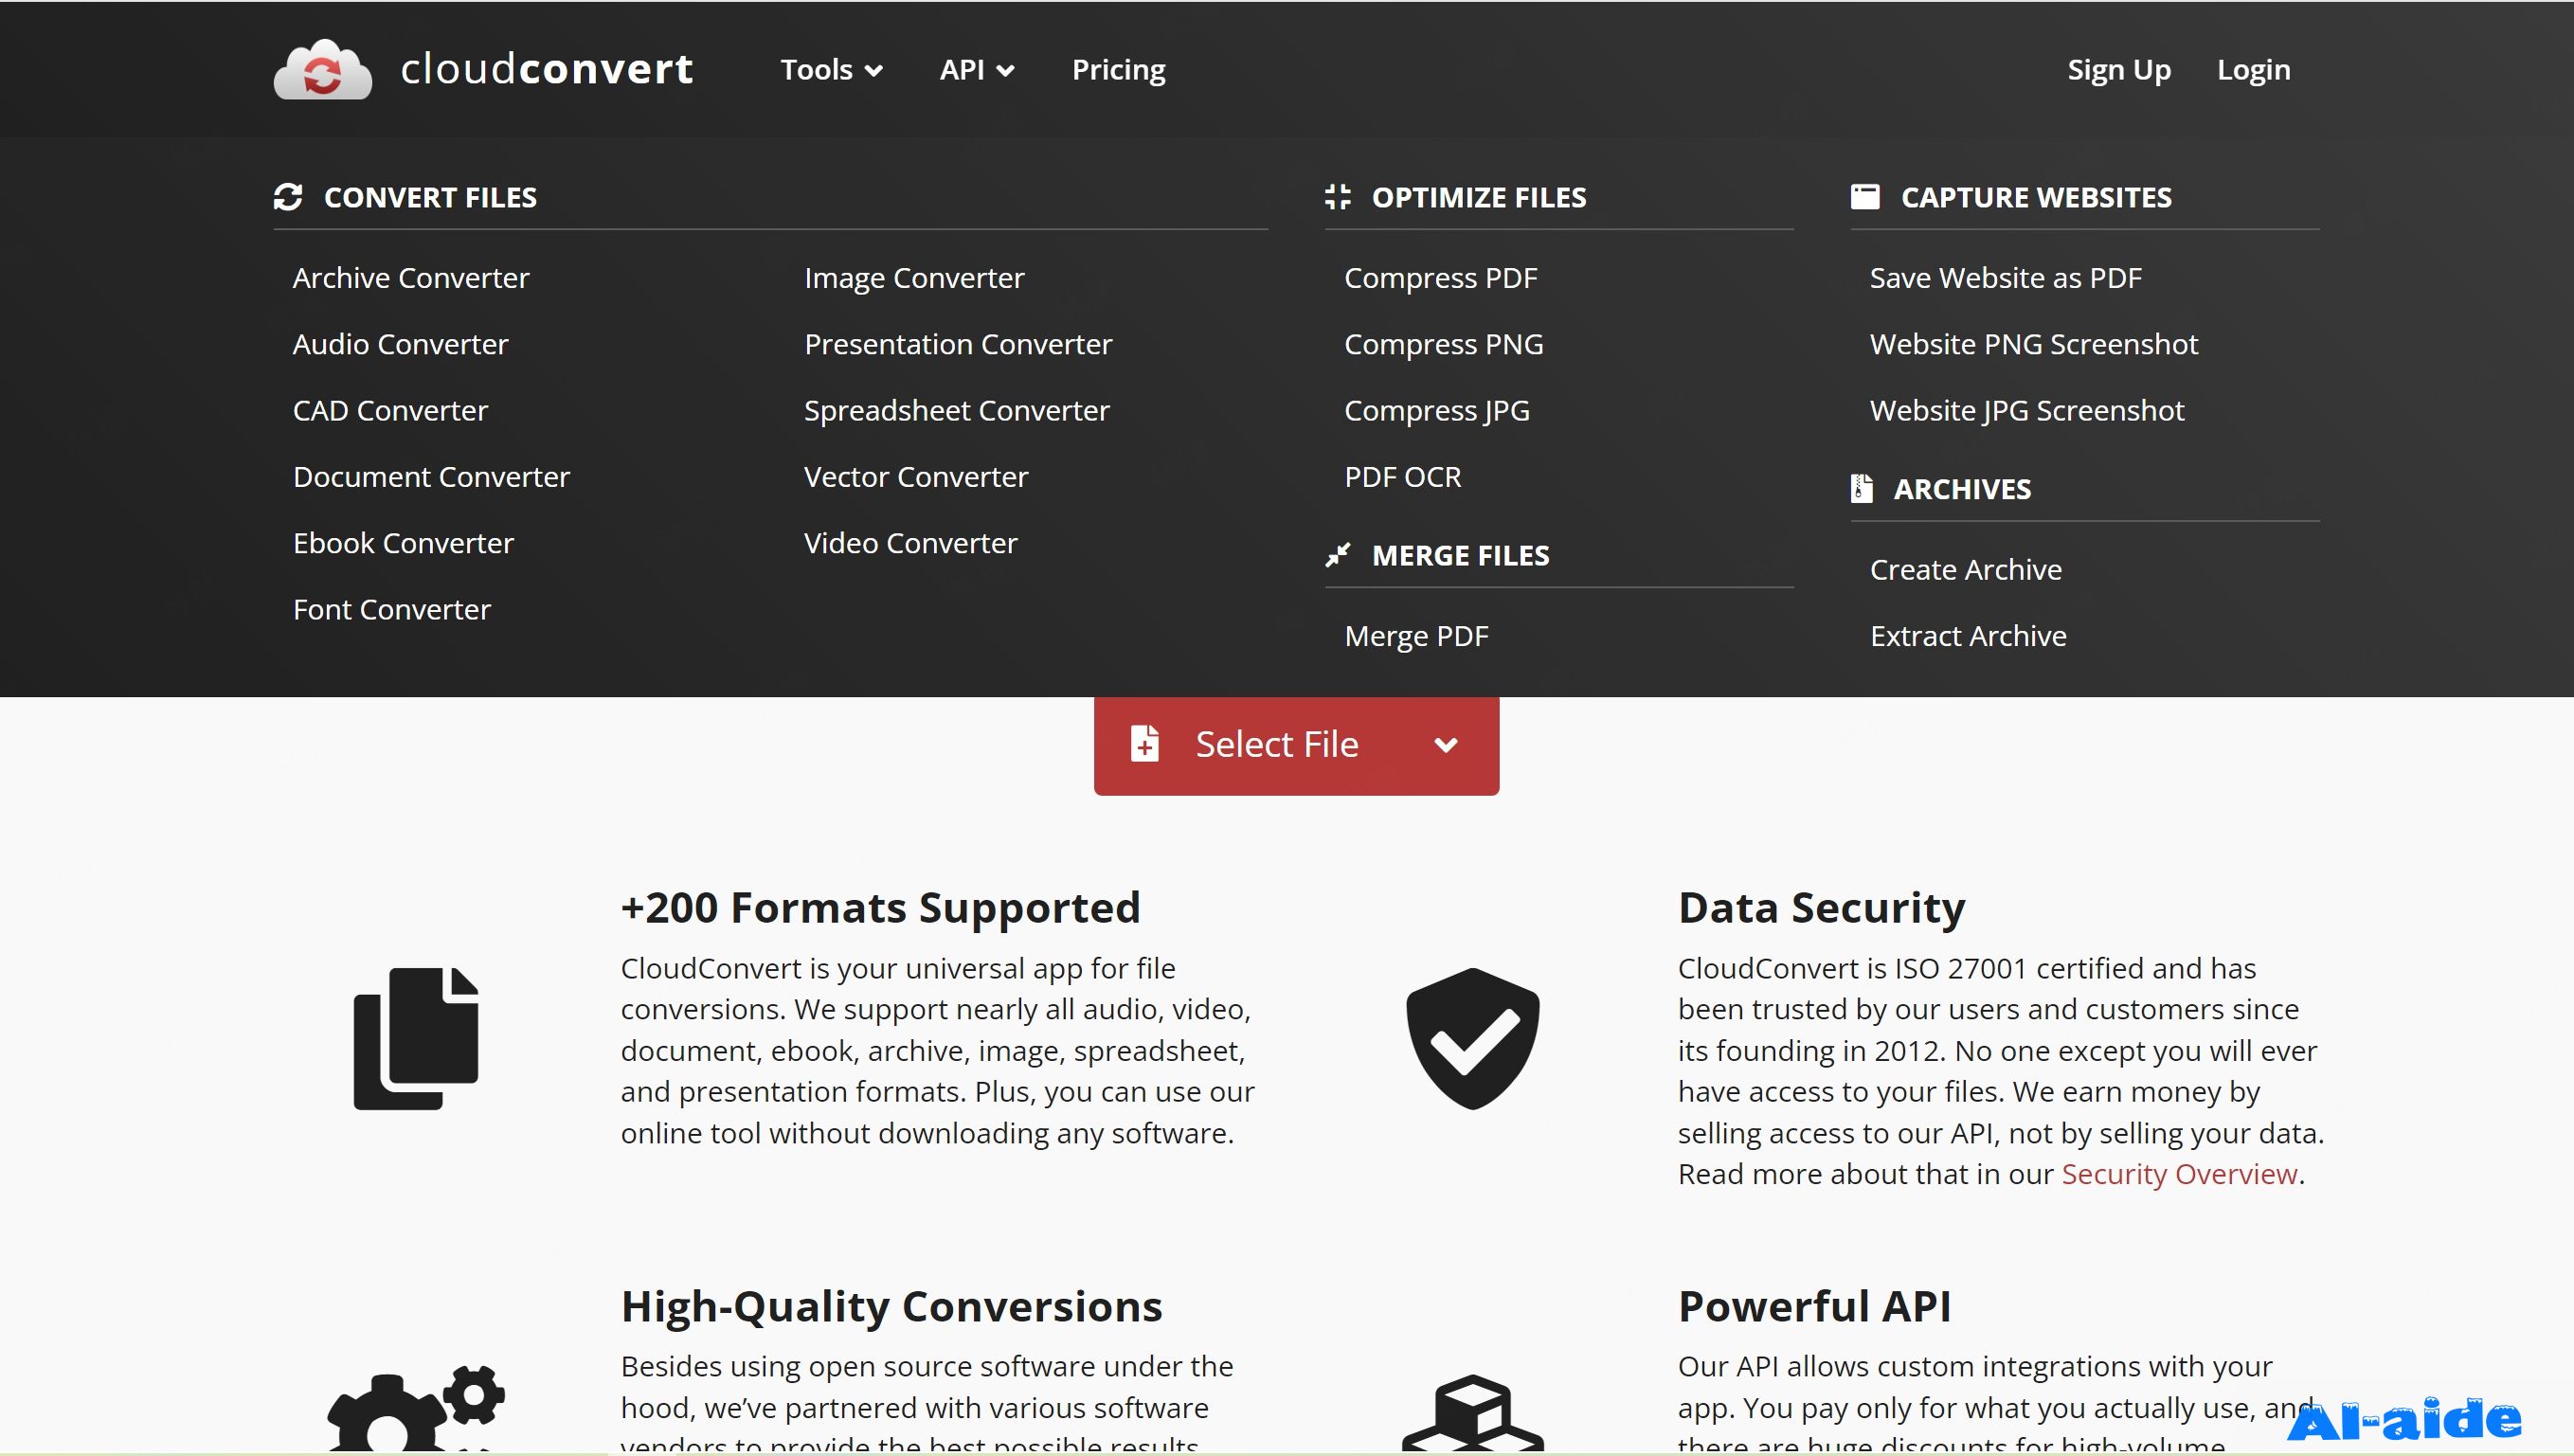Expand the API dropdown menu
This screenshot has height=1456, width=2574.
(977, 70)
